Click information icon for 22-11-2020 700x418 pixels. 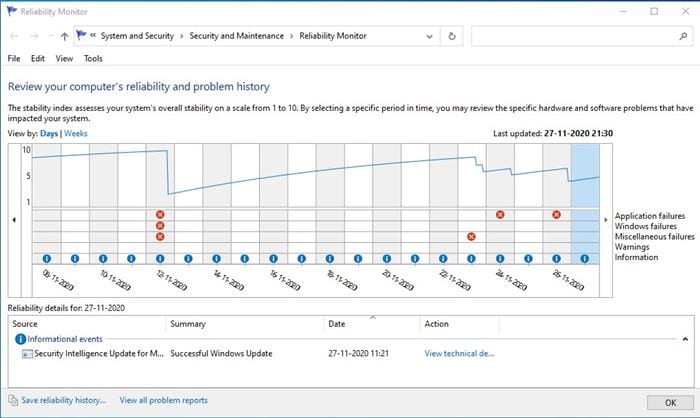click(443, 258)
